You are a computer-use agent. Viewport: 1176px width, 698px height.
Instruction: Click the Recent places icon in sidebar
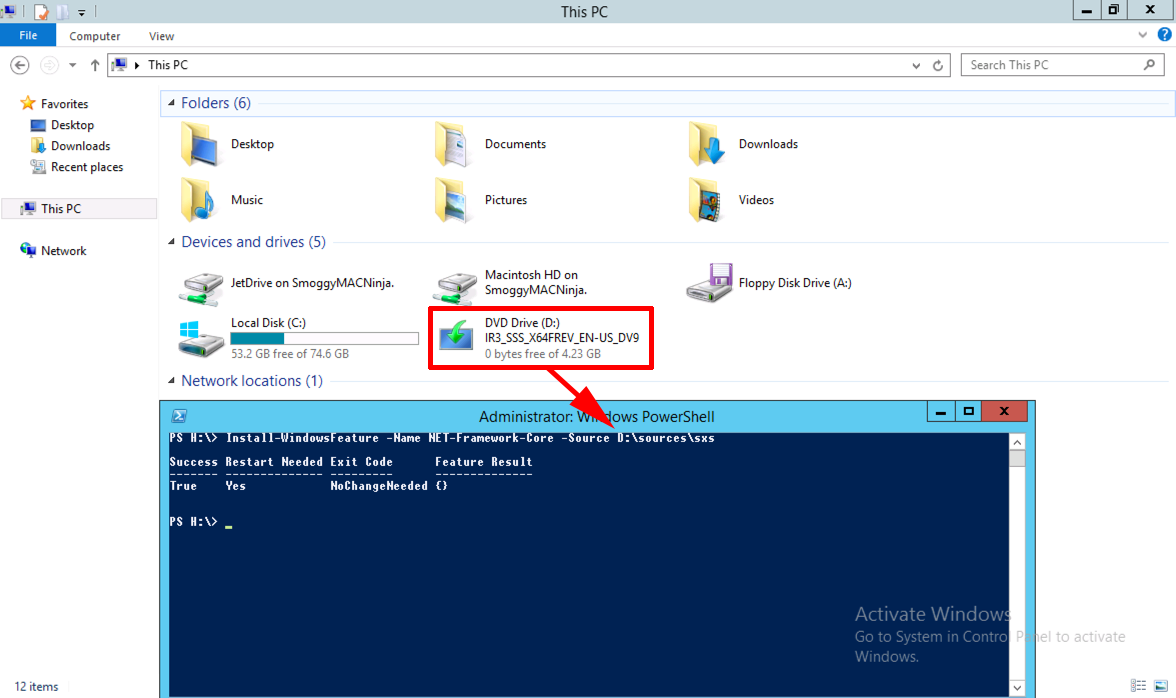pos(38,166)
